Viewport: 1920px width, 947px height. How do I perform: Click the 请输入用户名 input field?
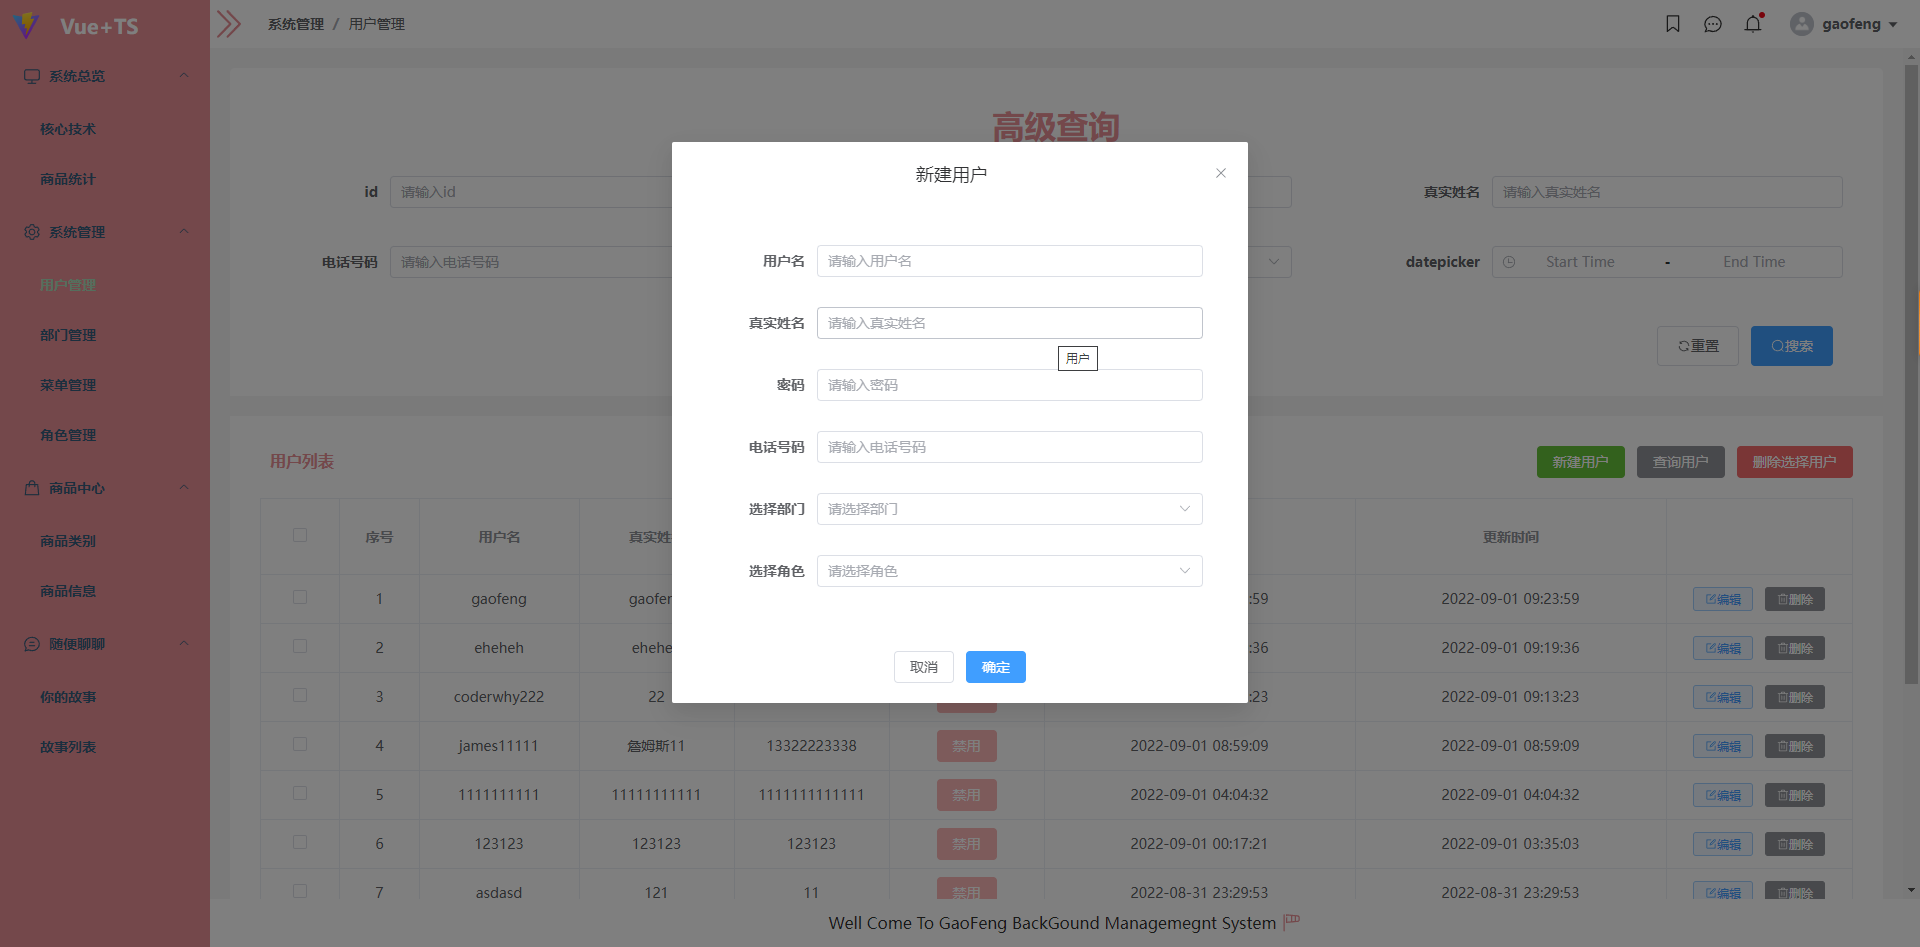1009,261
